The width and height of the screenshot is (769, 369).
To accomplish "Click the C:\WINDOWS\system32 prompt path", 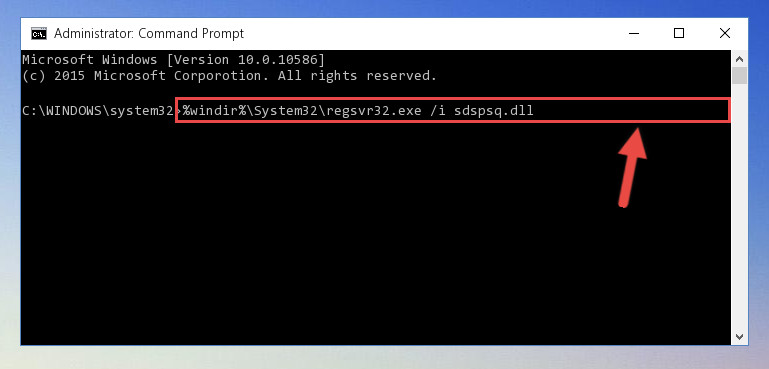I will pyautogui.click(x=98, y=111).
